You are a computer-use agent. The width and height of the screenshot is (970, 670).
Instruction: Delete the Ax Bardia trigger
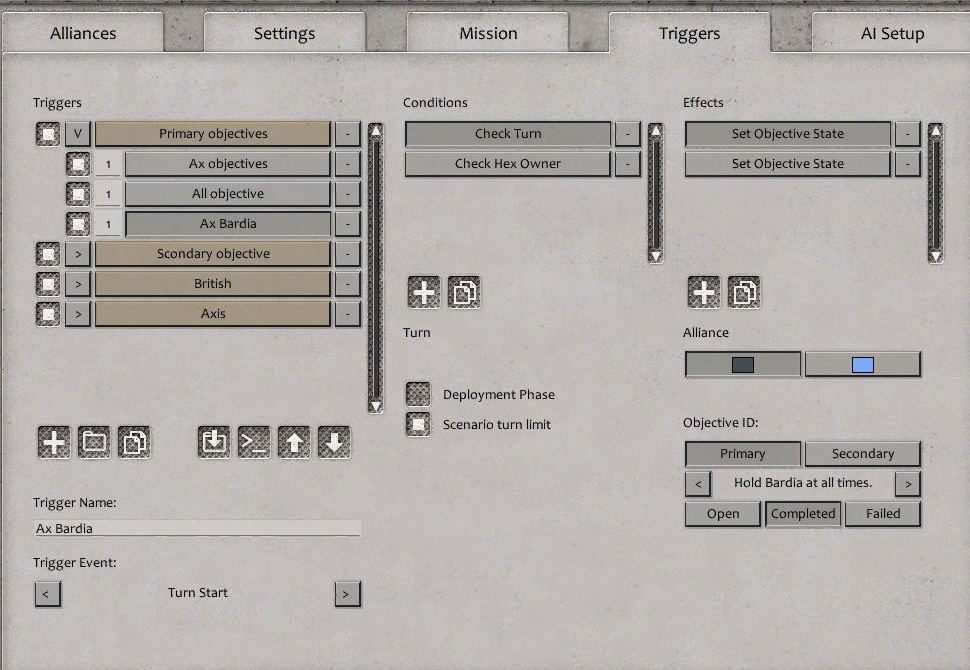348,224
